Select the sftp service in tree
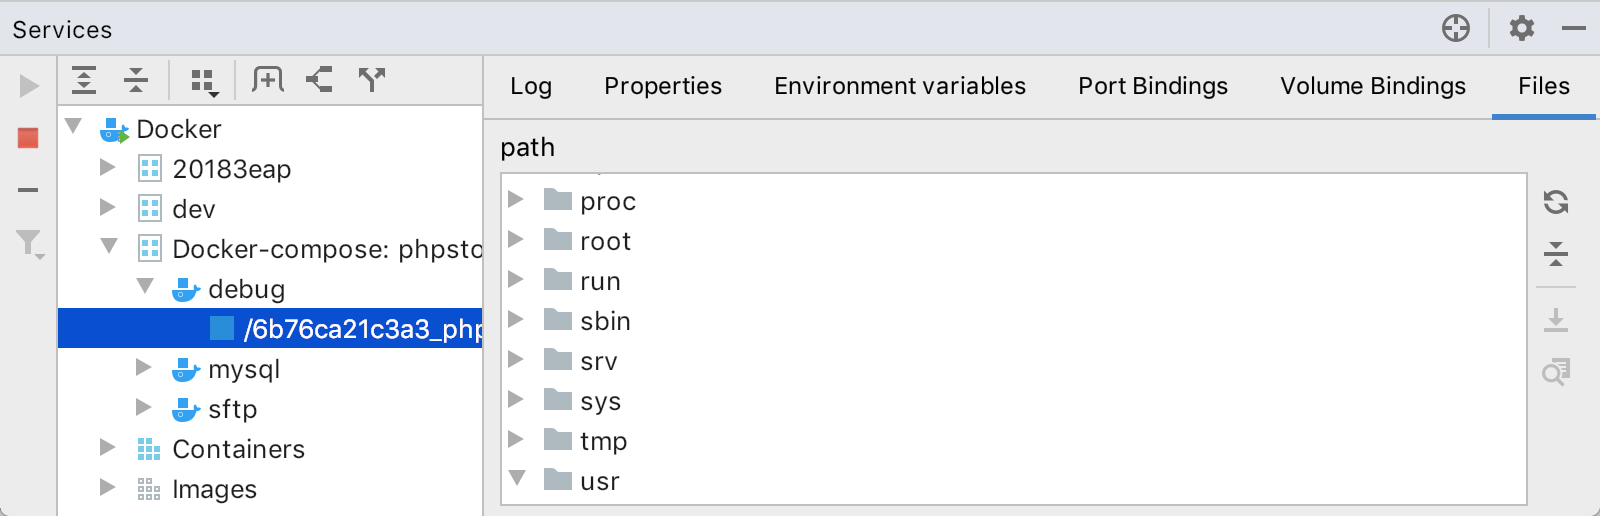 tap(232, 409)
